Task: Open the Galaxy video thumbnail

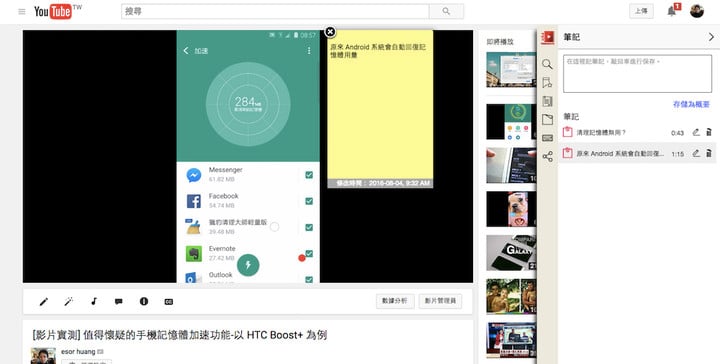Action: click(x=511, y=252)
